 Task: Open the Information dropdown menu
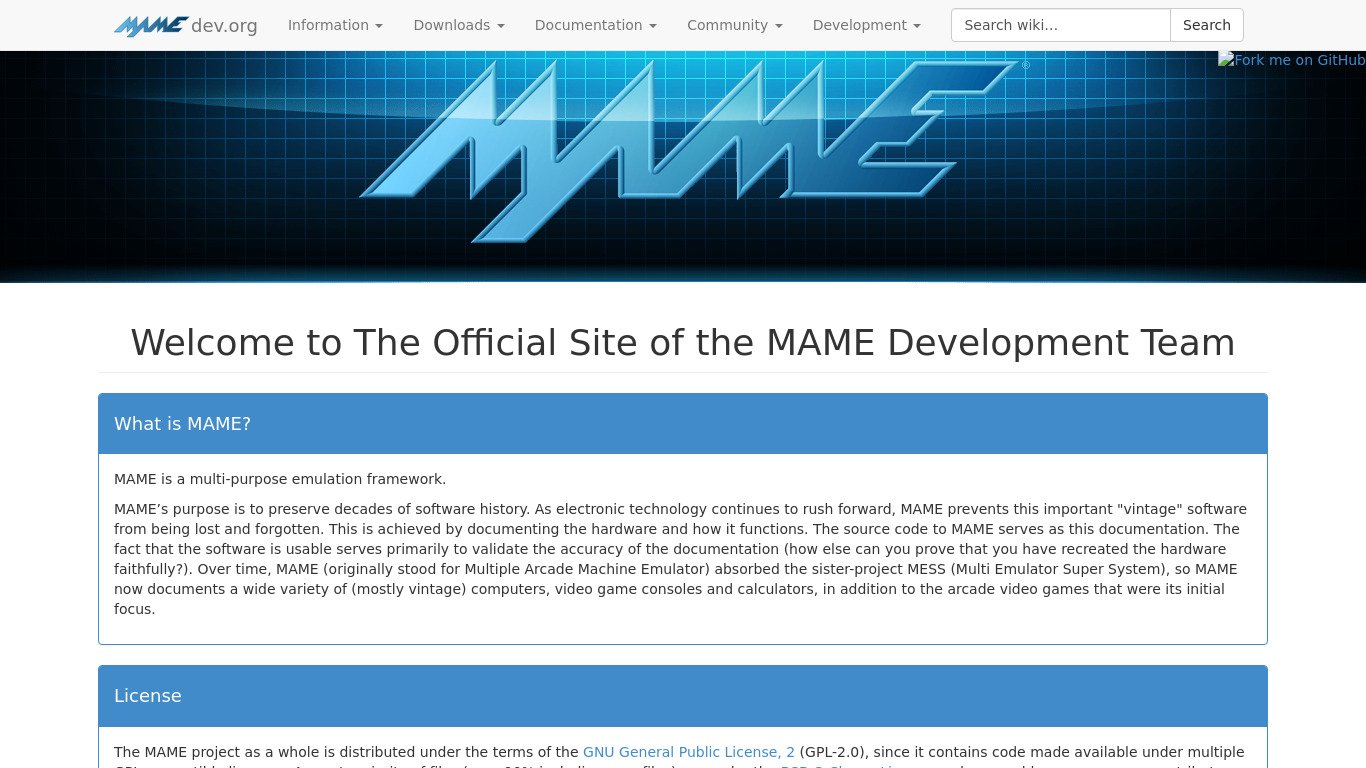[335, 25]
